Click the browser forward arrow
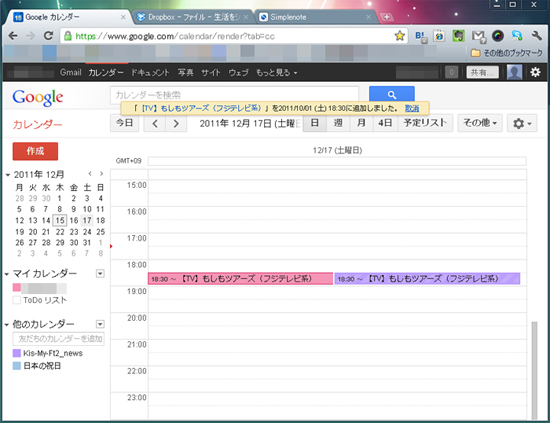Screen dimensions: 550x423 click(x=31, y=36)
